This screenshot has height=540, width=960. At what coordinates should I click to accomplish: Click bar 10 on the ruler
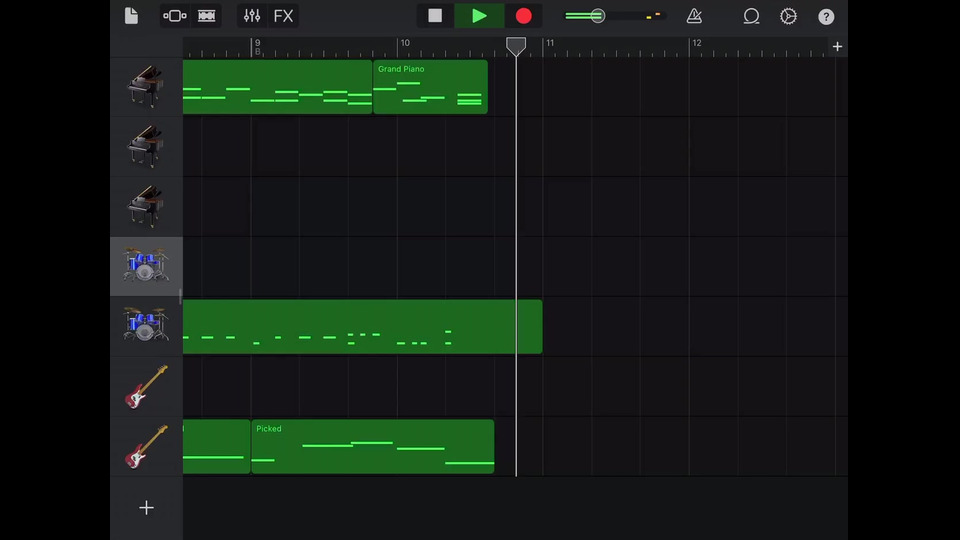[405, 43]
